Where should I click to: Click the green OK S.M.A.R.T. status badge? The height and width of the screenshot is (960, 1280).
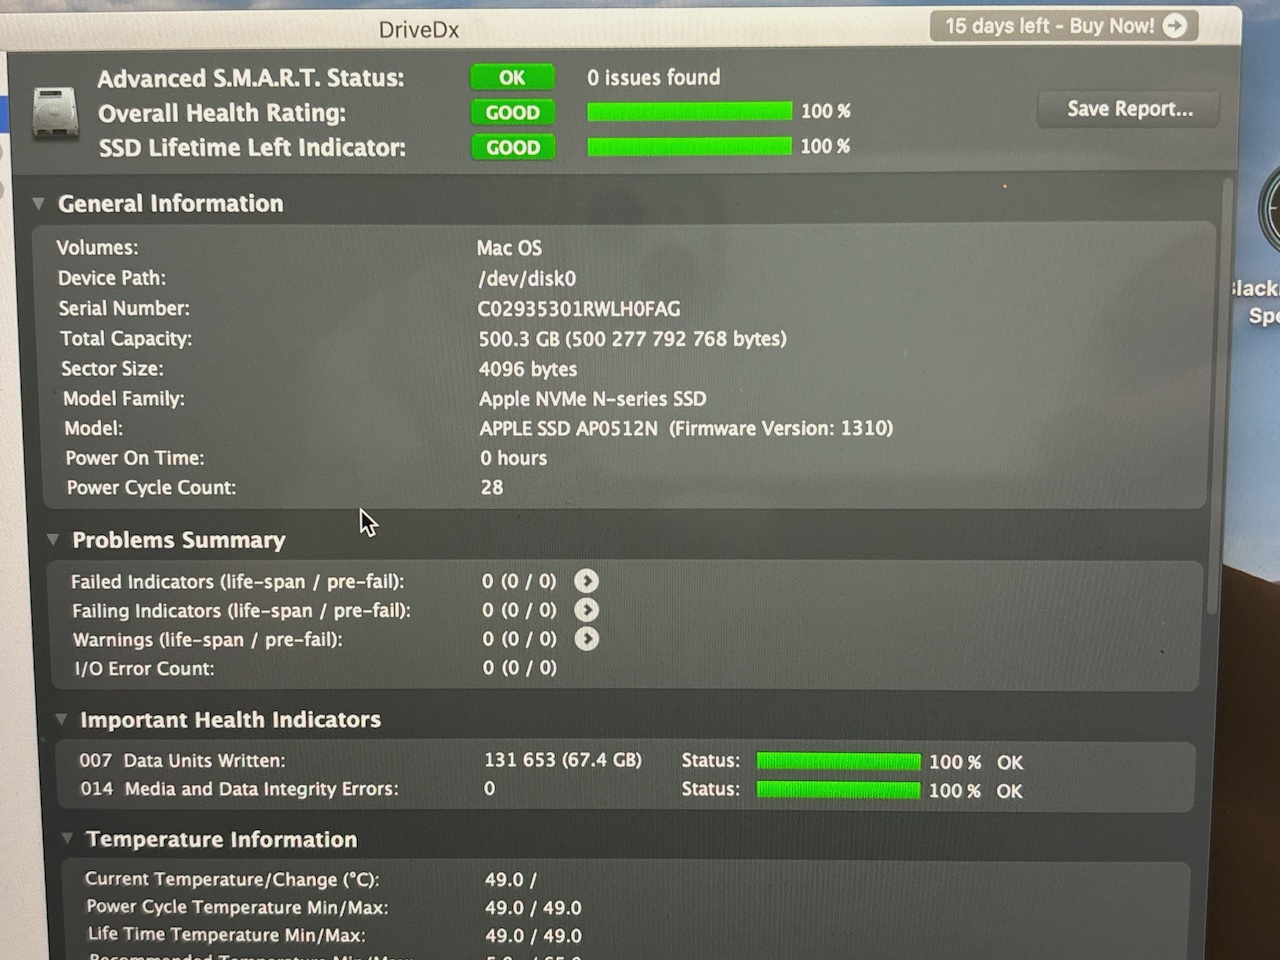click(x=512, y=78)
